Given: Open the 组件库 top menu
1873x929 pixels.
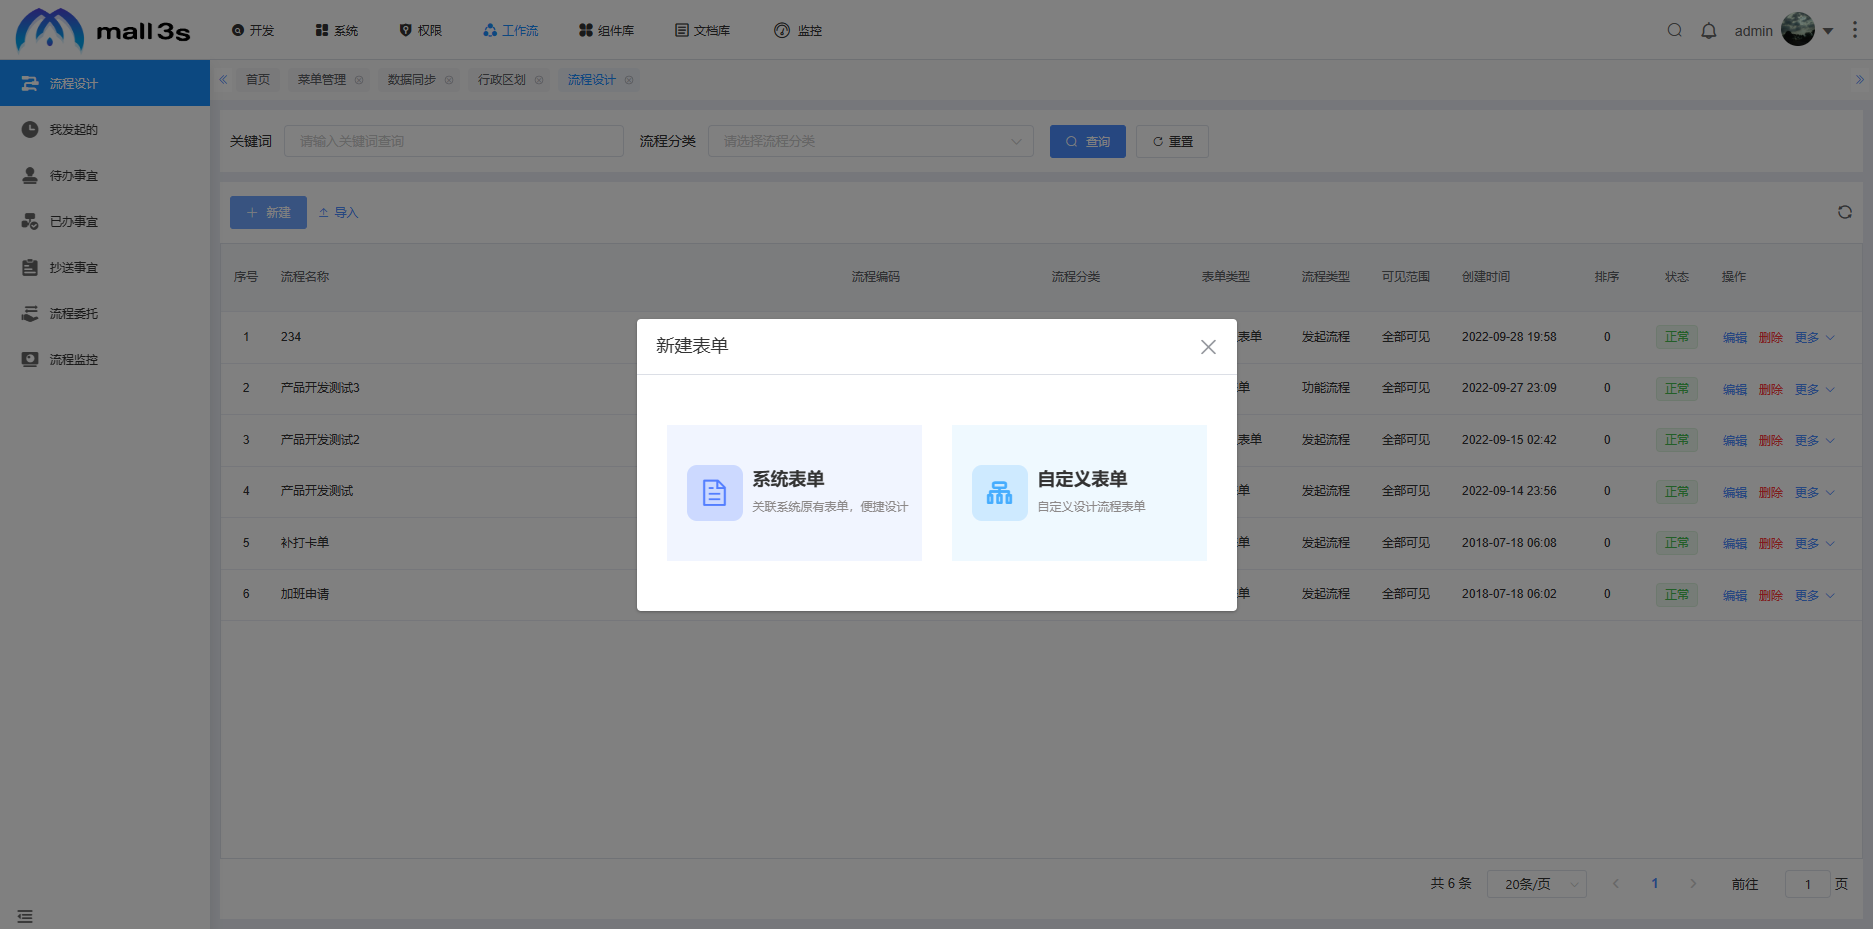Looking at the screenshot, I should coord(607,30).
